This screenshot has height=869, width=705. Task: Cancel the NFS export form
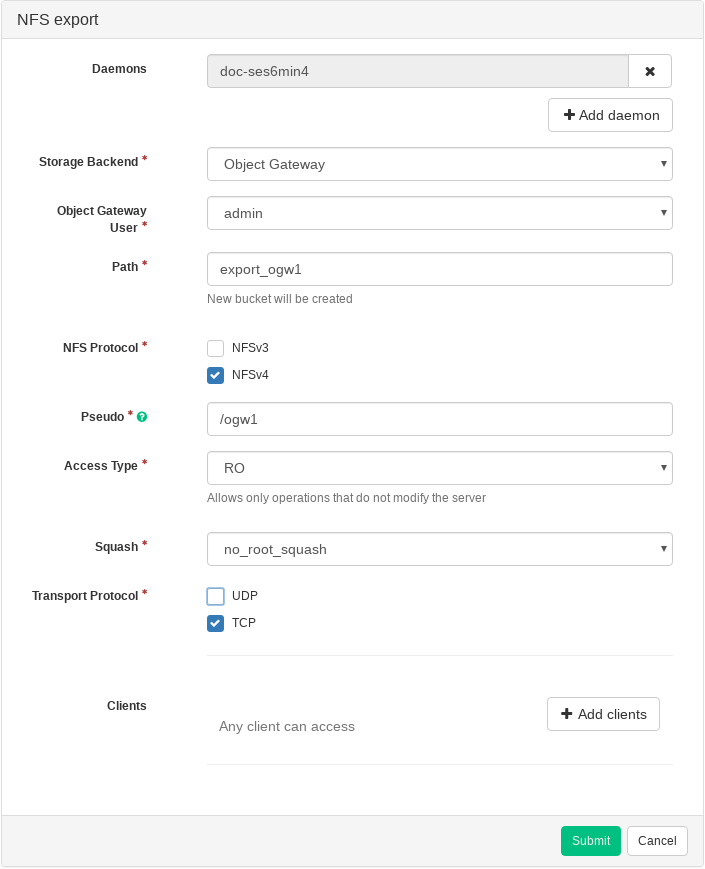[657, 841]
